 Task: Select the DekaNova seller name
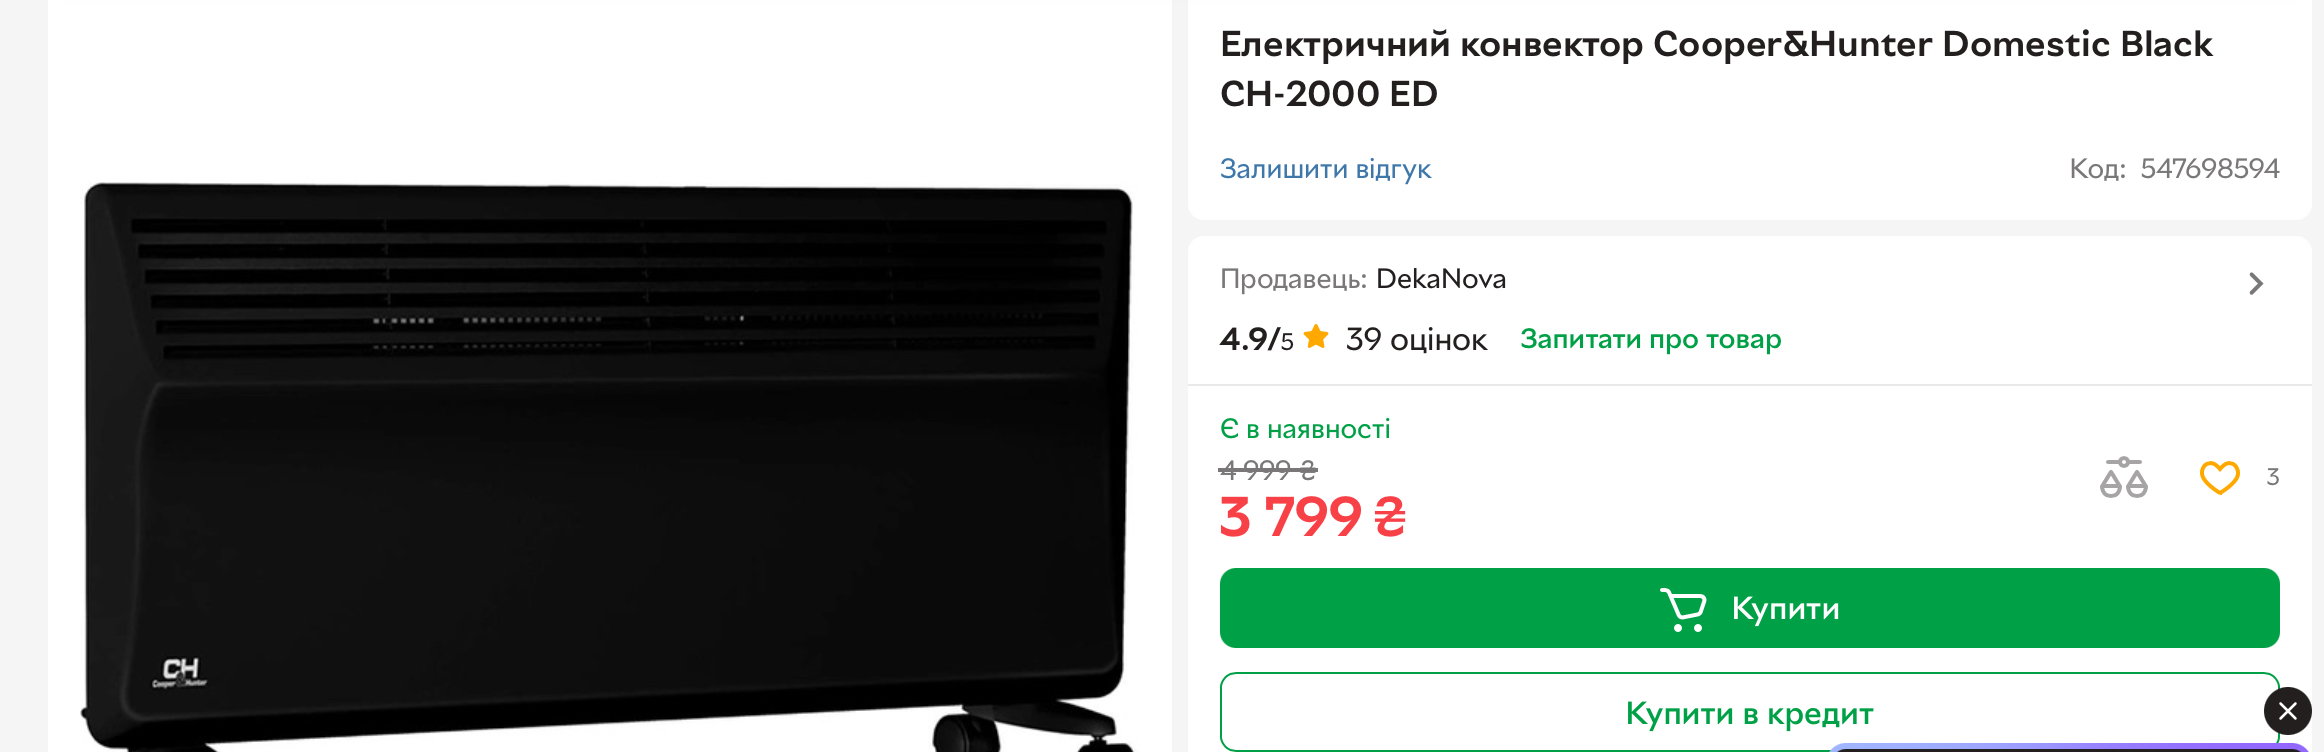pos(1441,279)
